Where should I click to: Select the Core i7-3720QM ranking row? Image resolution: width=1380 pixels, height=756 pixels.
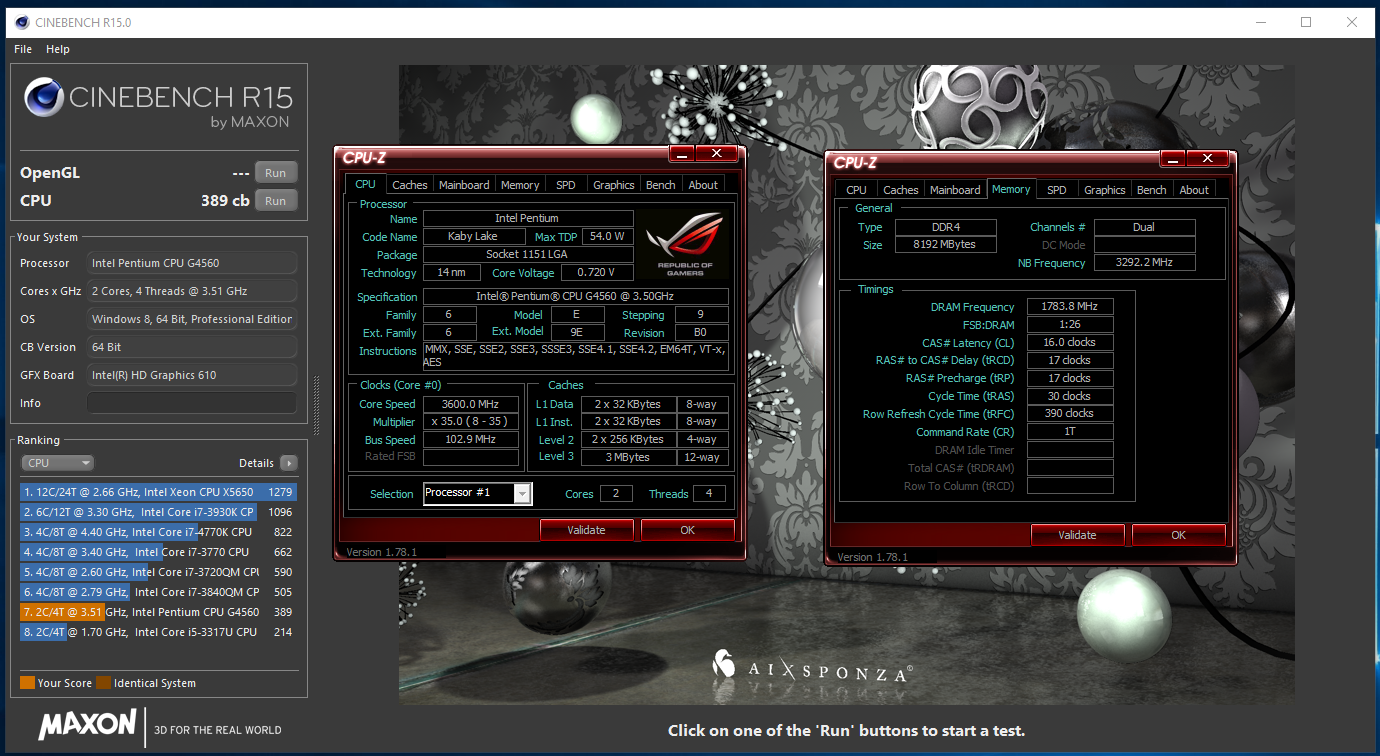[x=159, y=572]
